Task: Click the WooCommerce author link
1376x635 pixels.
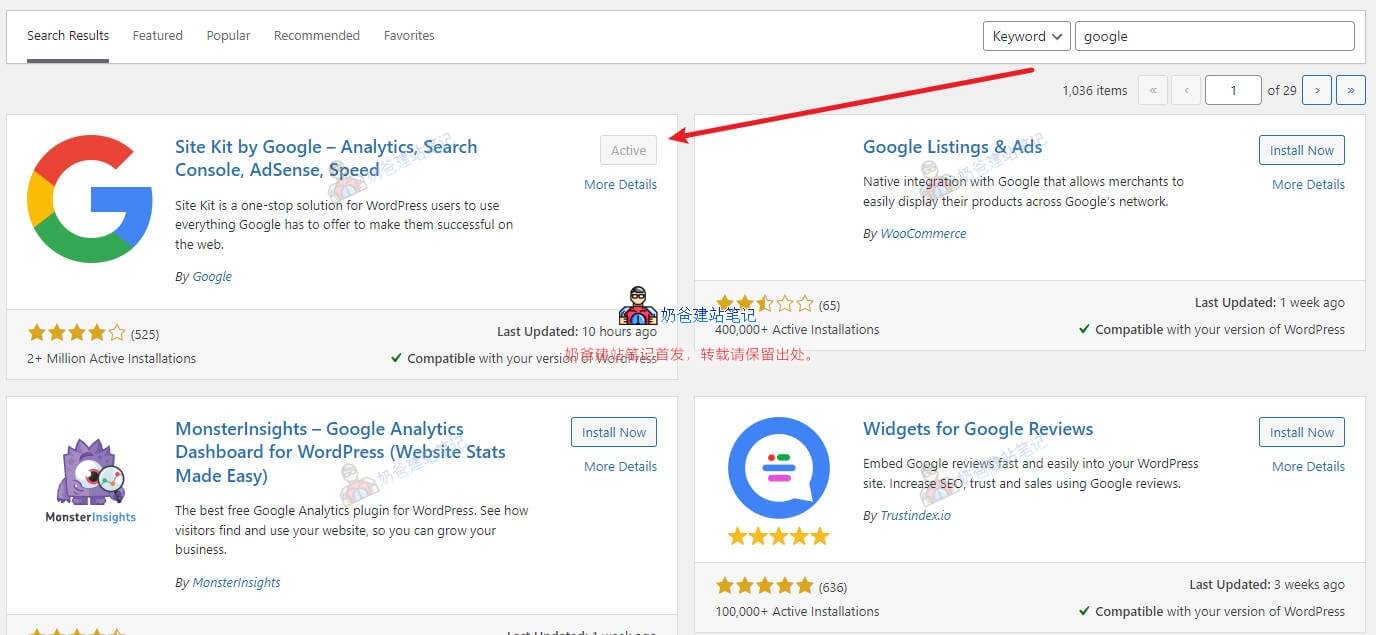Action: pyautogui.click(x=922, y=233)
